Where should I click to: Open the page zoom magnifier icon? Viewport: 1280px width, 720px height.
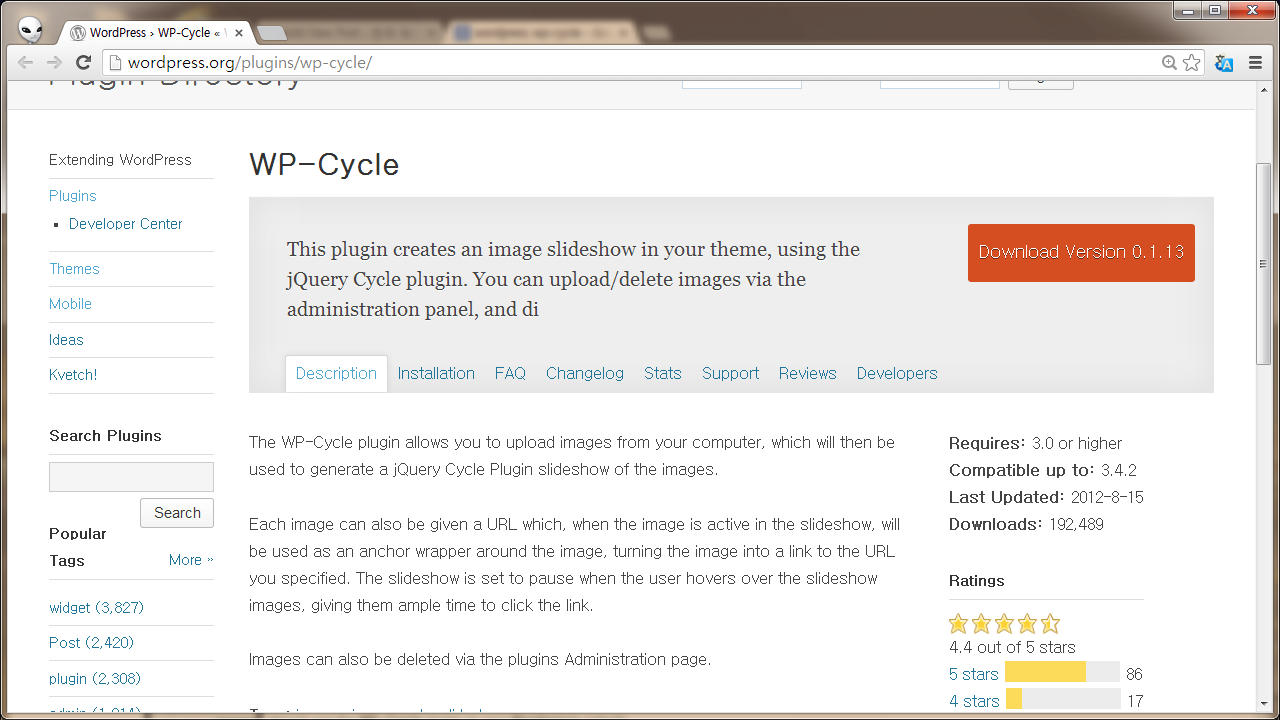pyautogui.click(x=1169, y=63)
